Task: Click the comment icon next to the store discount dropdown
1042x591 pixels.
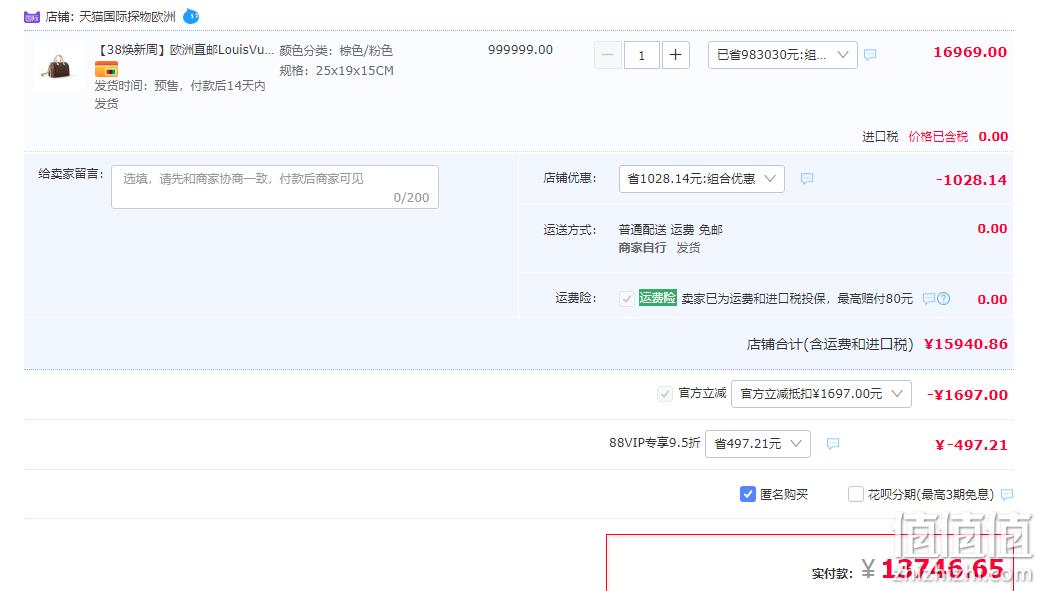Action: (807, 178)
